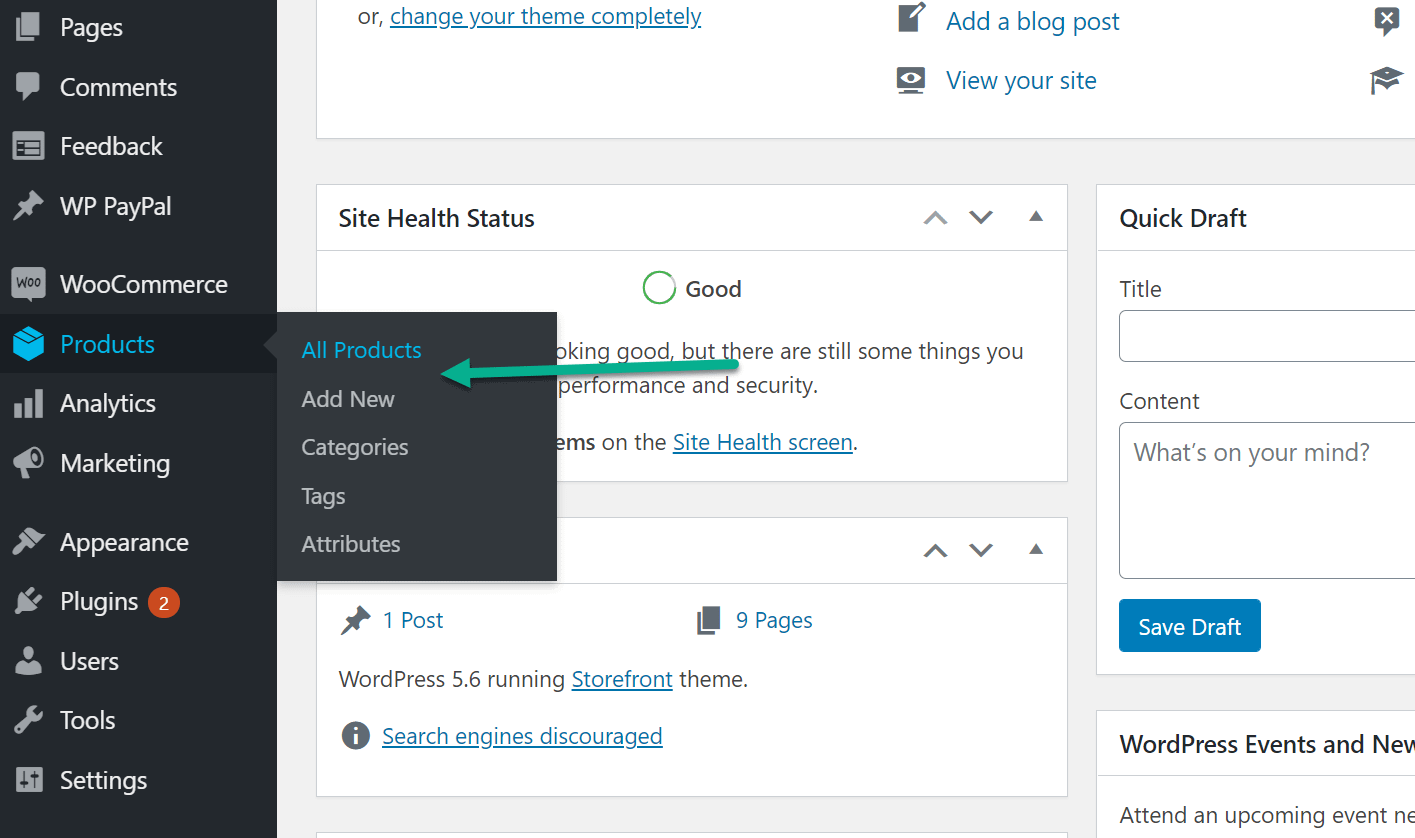
Task: Select the Marketing megaphone icon
Action: [x=28, y=463]
